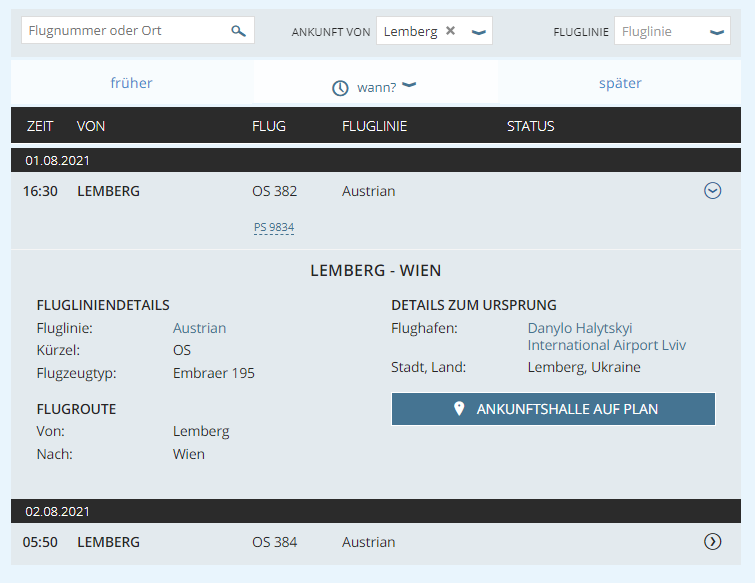This screenshot has height=583, width=755.
Task: Click the map pin icon on button
Action: (x=459, y=409)
